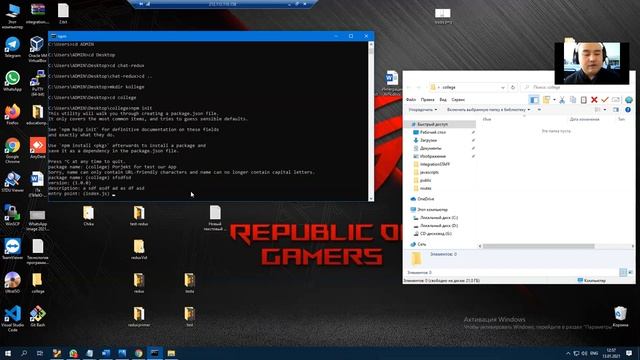Viewport: 640px width, 360px height.
Task: Select the test-redux folder on the desktop
Action: [x=139, y=215]
